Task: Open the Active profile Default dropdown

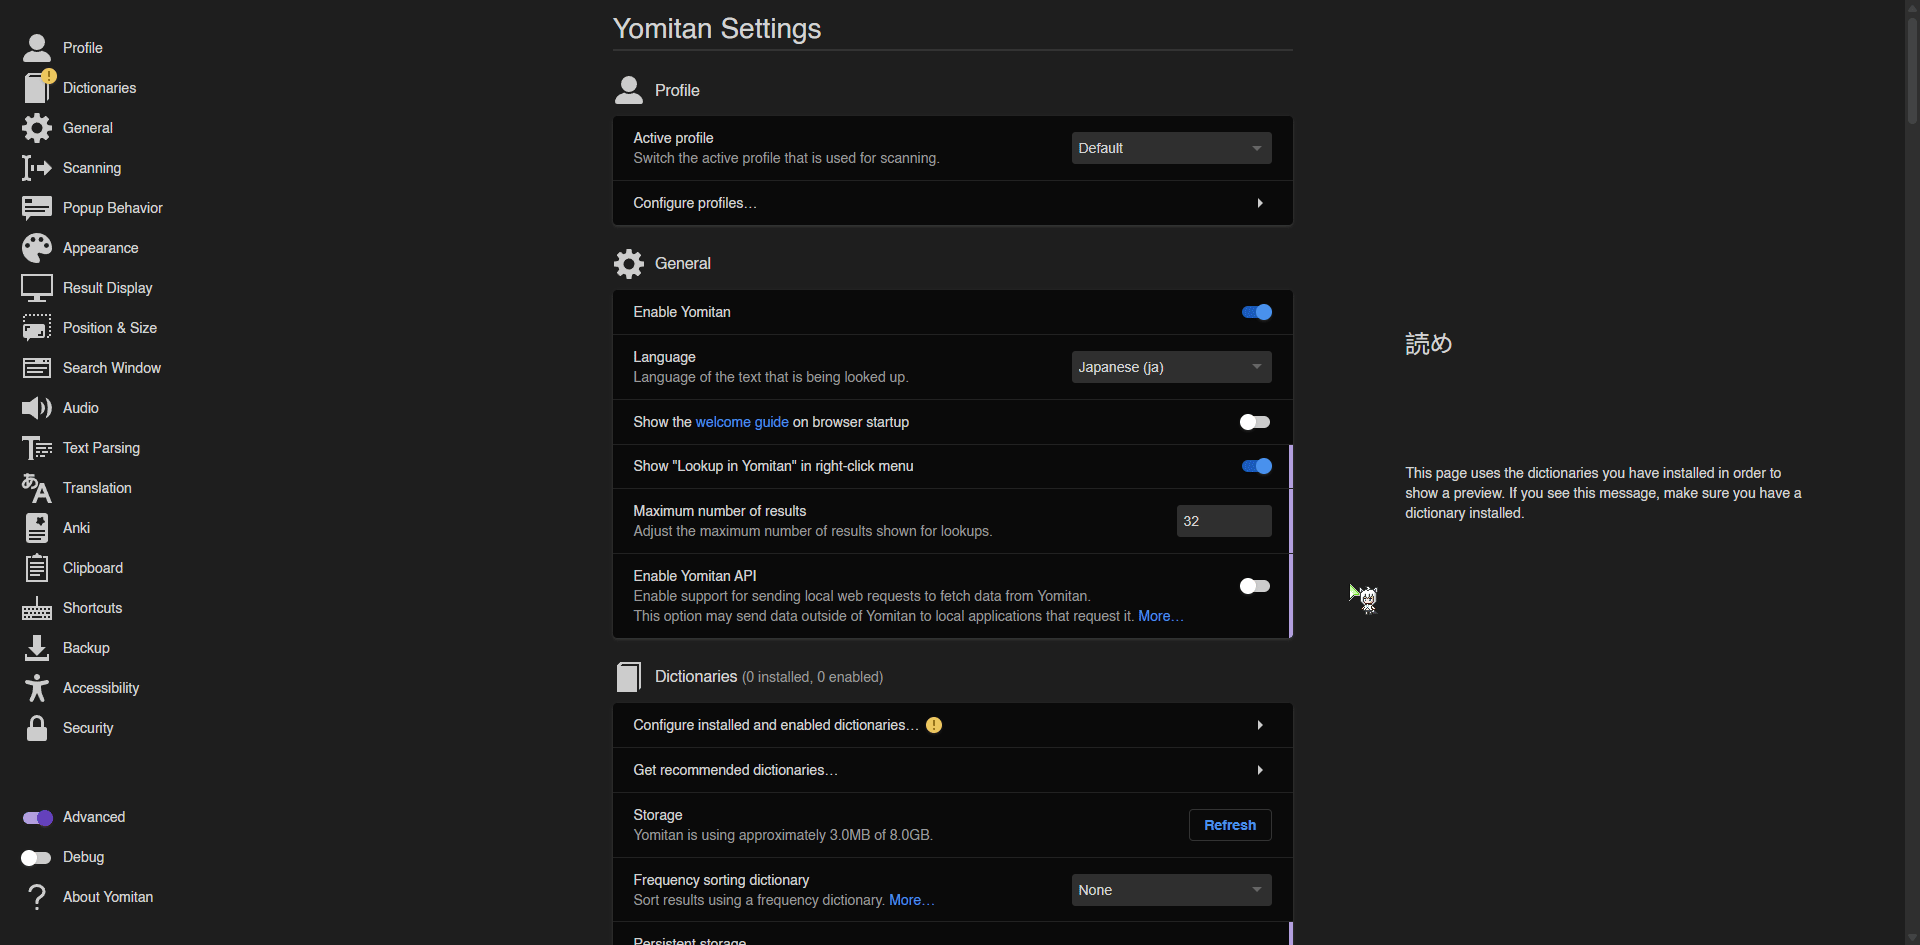Action: 1172,148
